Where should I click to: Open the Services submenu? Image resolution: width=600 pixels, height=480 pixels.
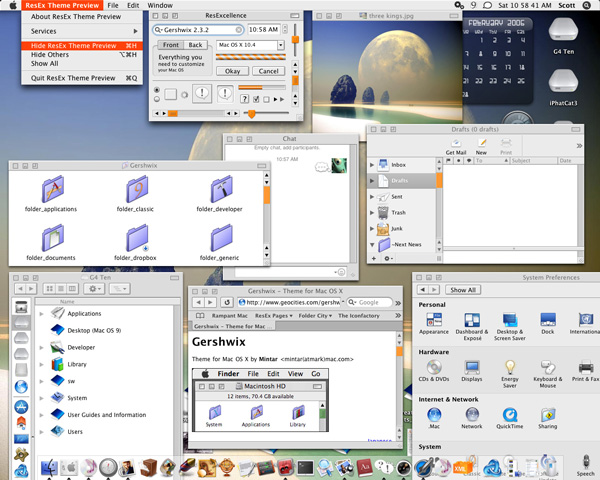pos(82,31)
